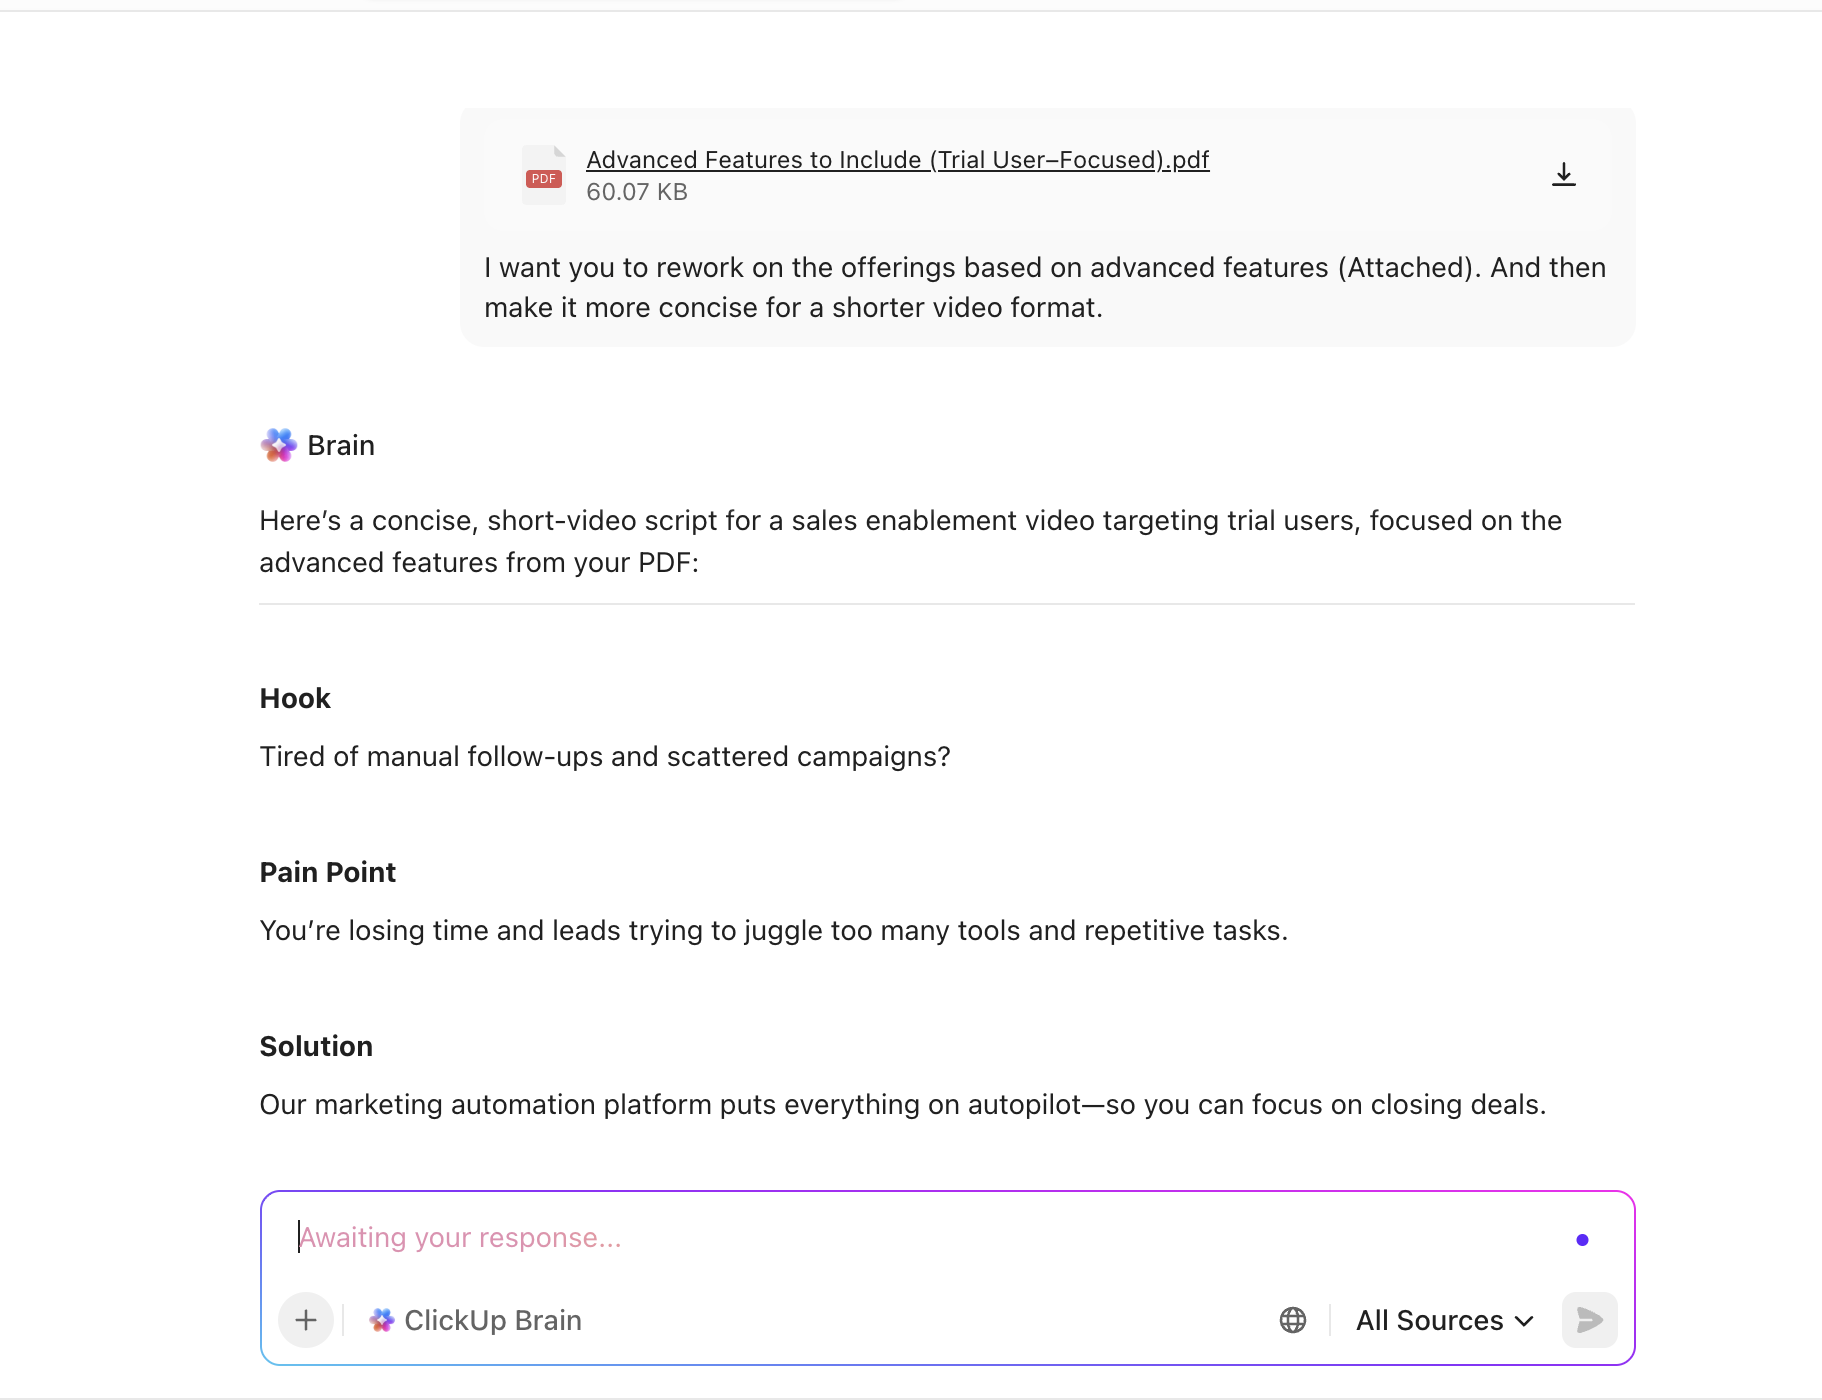Click the ClickUp Brain icon in the input bar

[x=381, y=1320]
